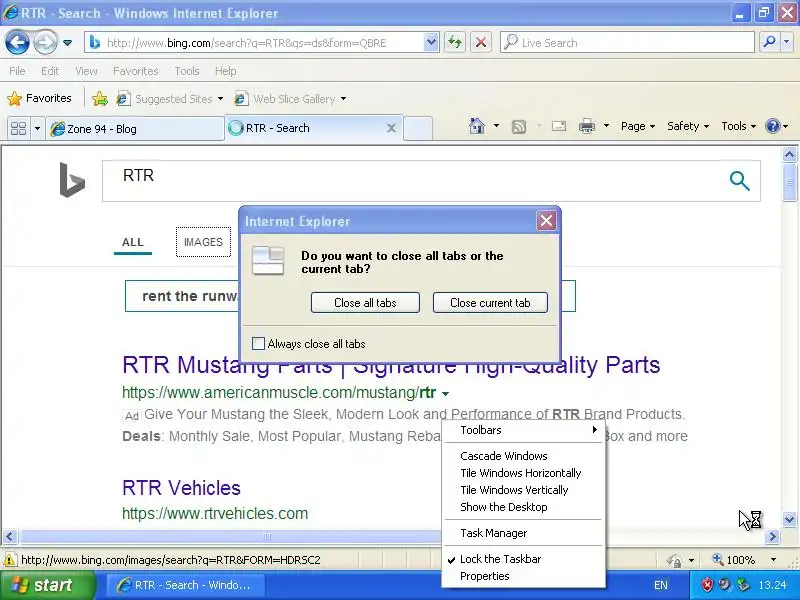Viewport: 800px width, 600px height.
Task: Open the 100% zoom level control
Action: [x=745, y=560]
